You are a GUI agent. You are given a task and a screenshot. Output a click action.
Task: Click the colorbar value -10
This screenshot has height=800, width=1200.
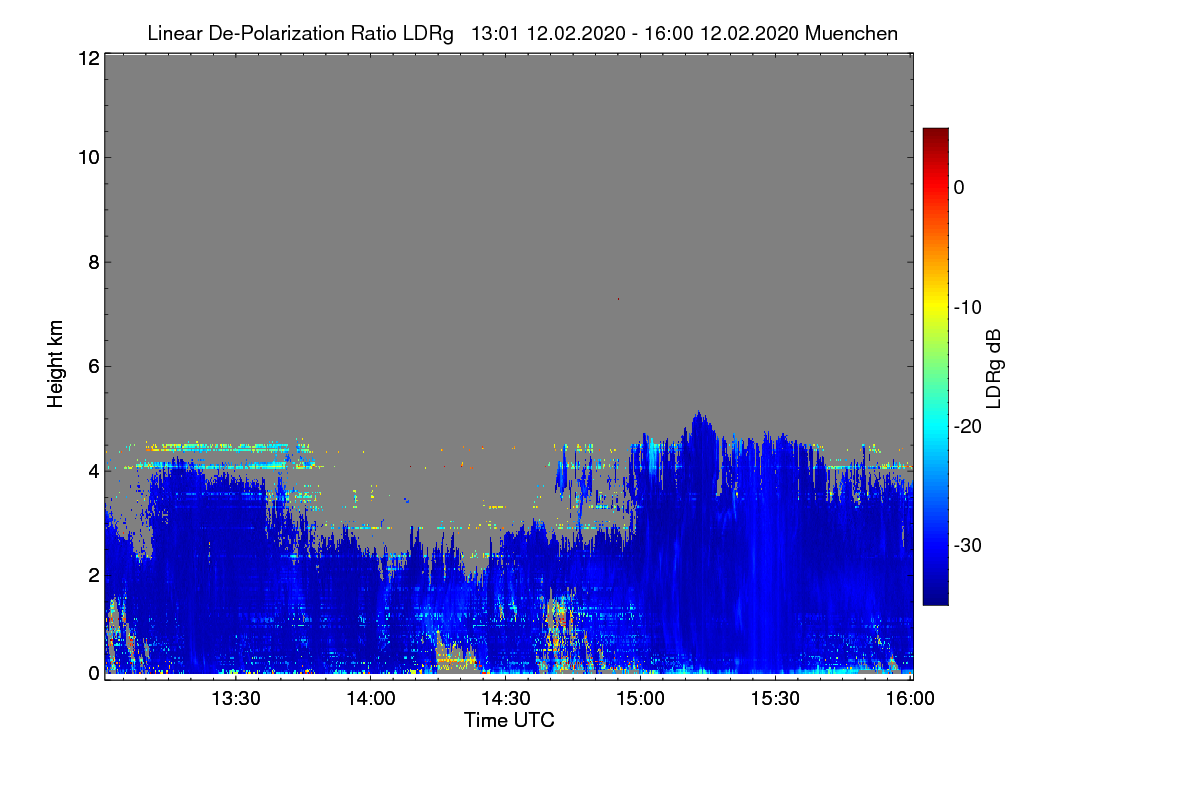click(969, 307)
